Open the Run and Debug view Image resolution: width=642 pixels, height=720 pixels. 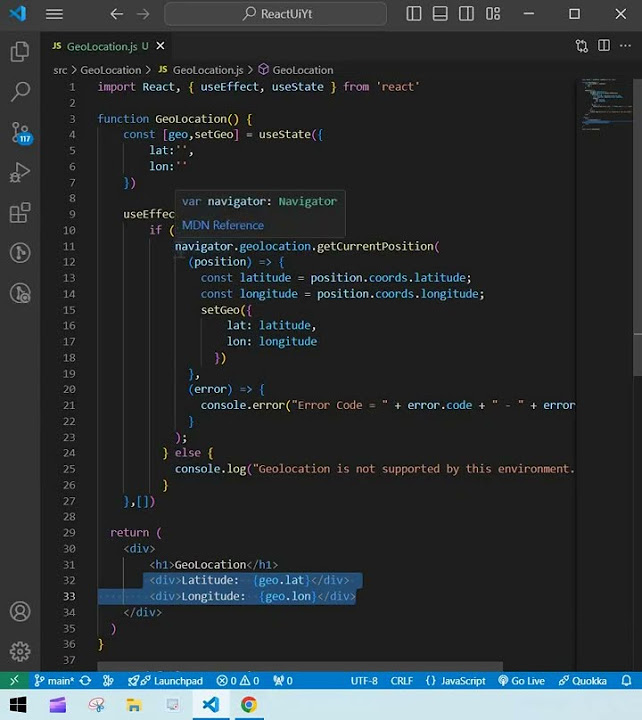click(x=20, y=173)
